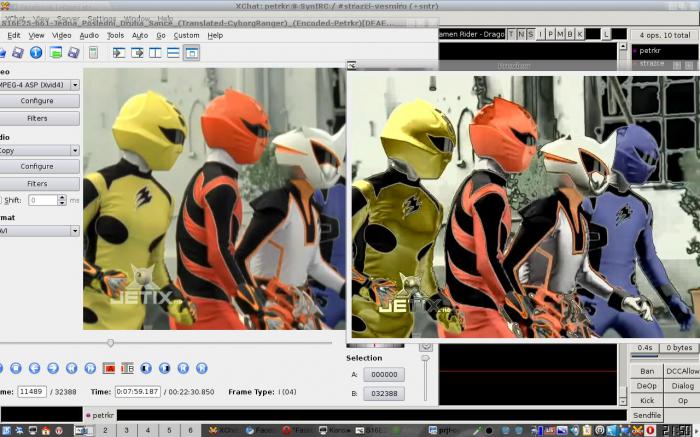
Task: Open the Edit menu
Action: coord(13,35)
